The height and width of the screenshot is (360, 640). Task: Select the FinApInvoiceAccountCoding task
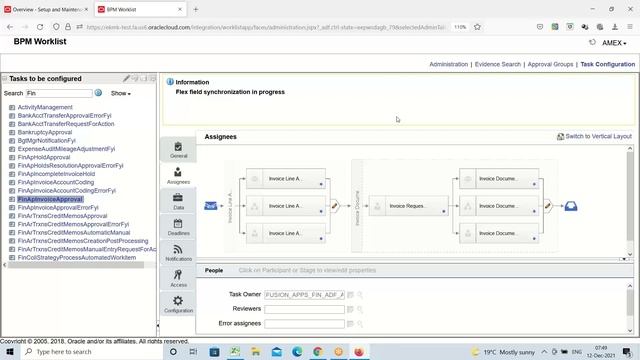point(56,182)
